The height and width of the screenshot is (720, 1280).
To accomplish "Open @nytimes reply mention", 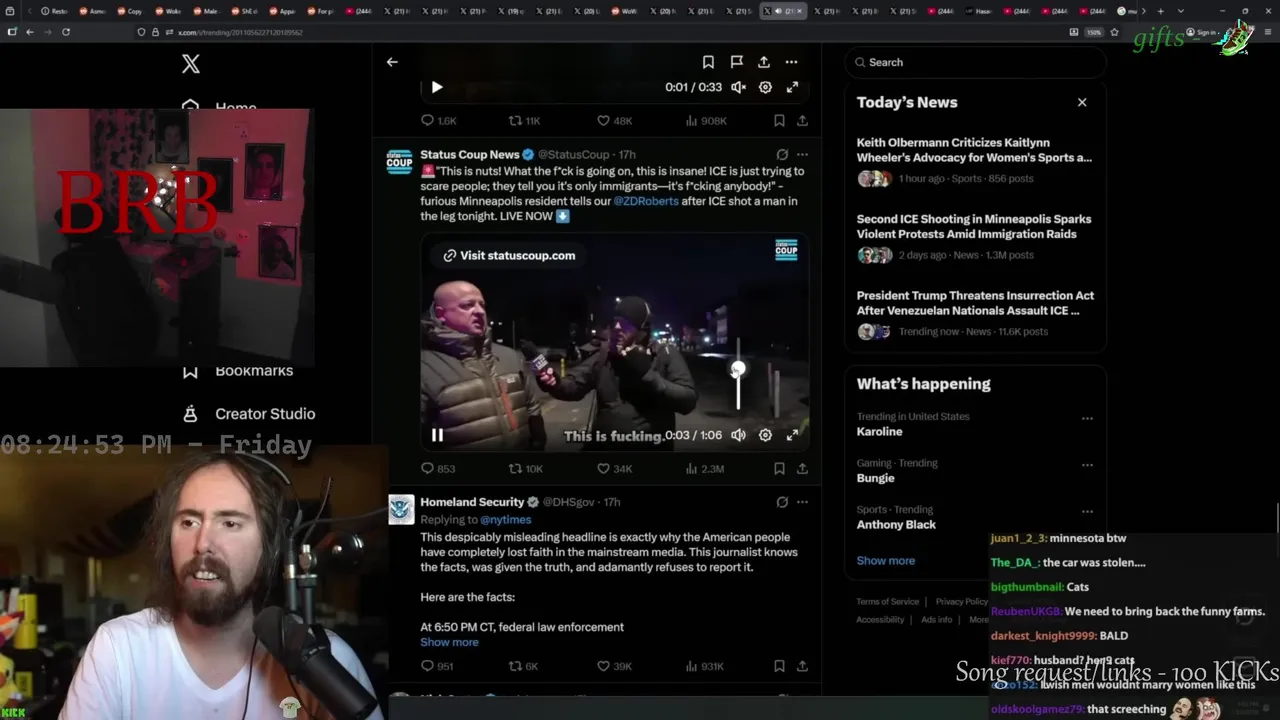I will click(x=505, y=520).
